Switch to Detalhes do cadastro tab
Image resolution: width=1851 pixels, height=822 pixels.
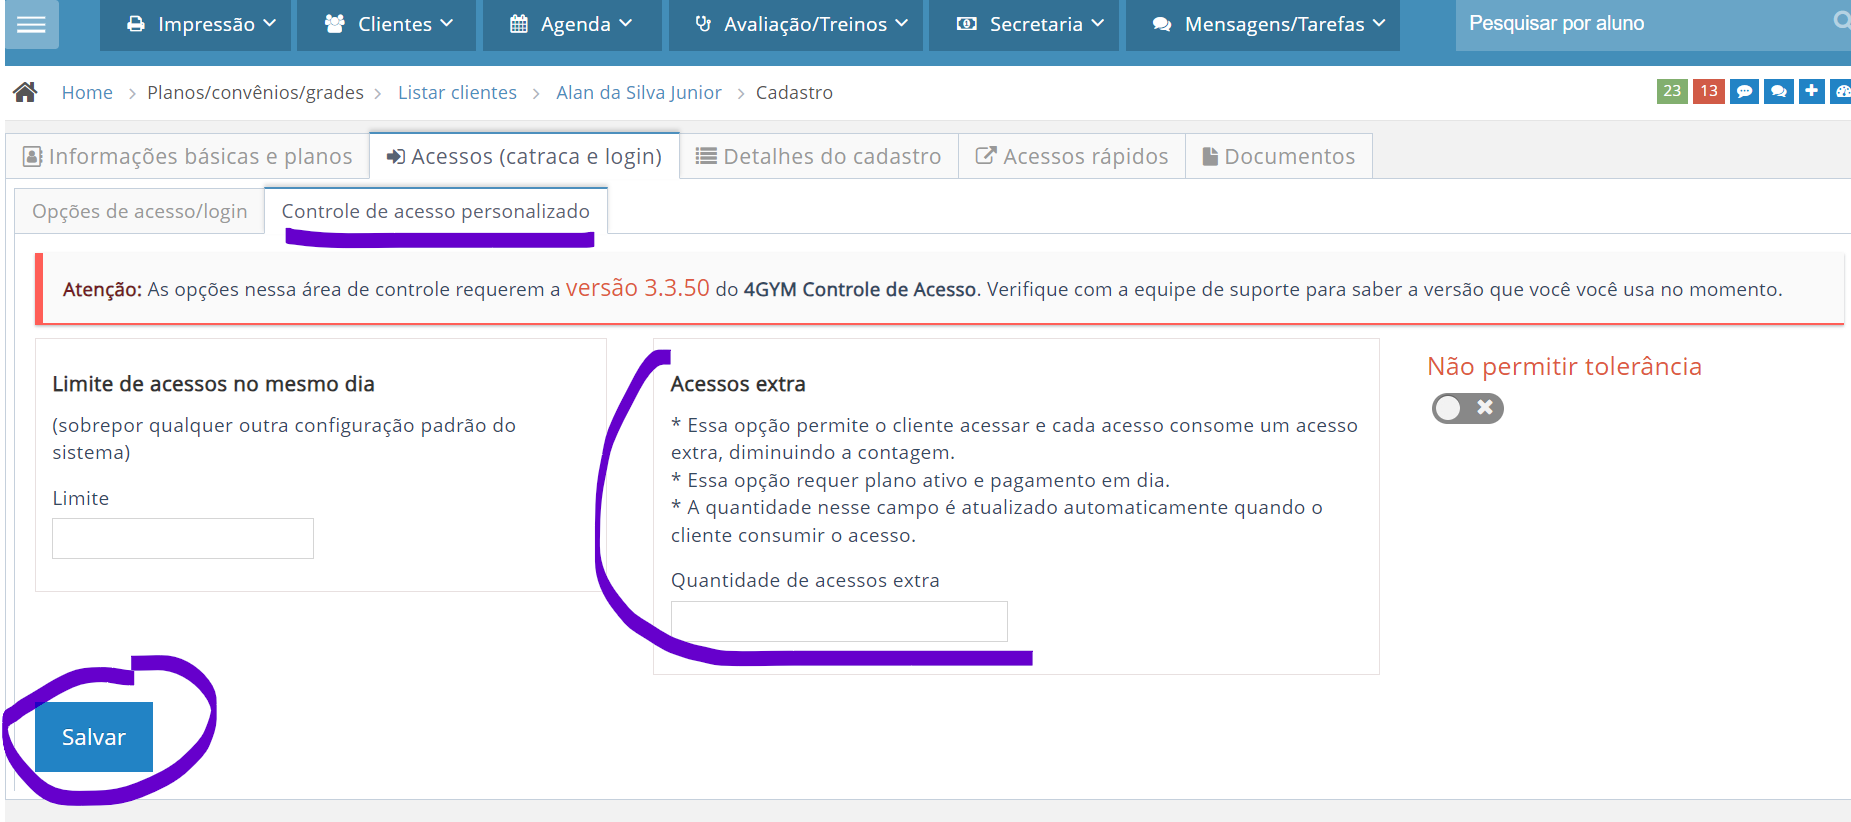[x=819, y=156]
